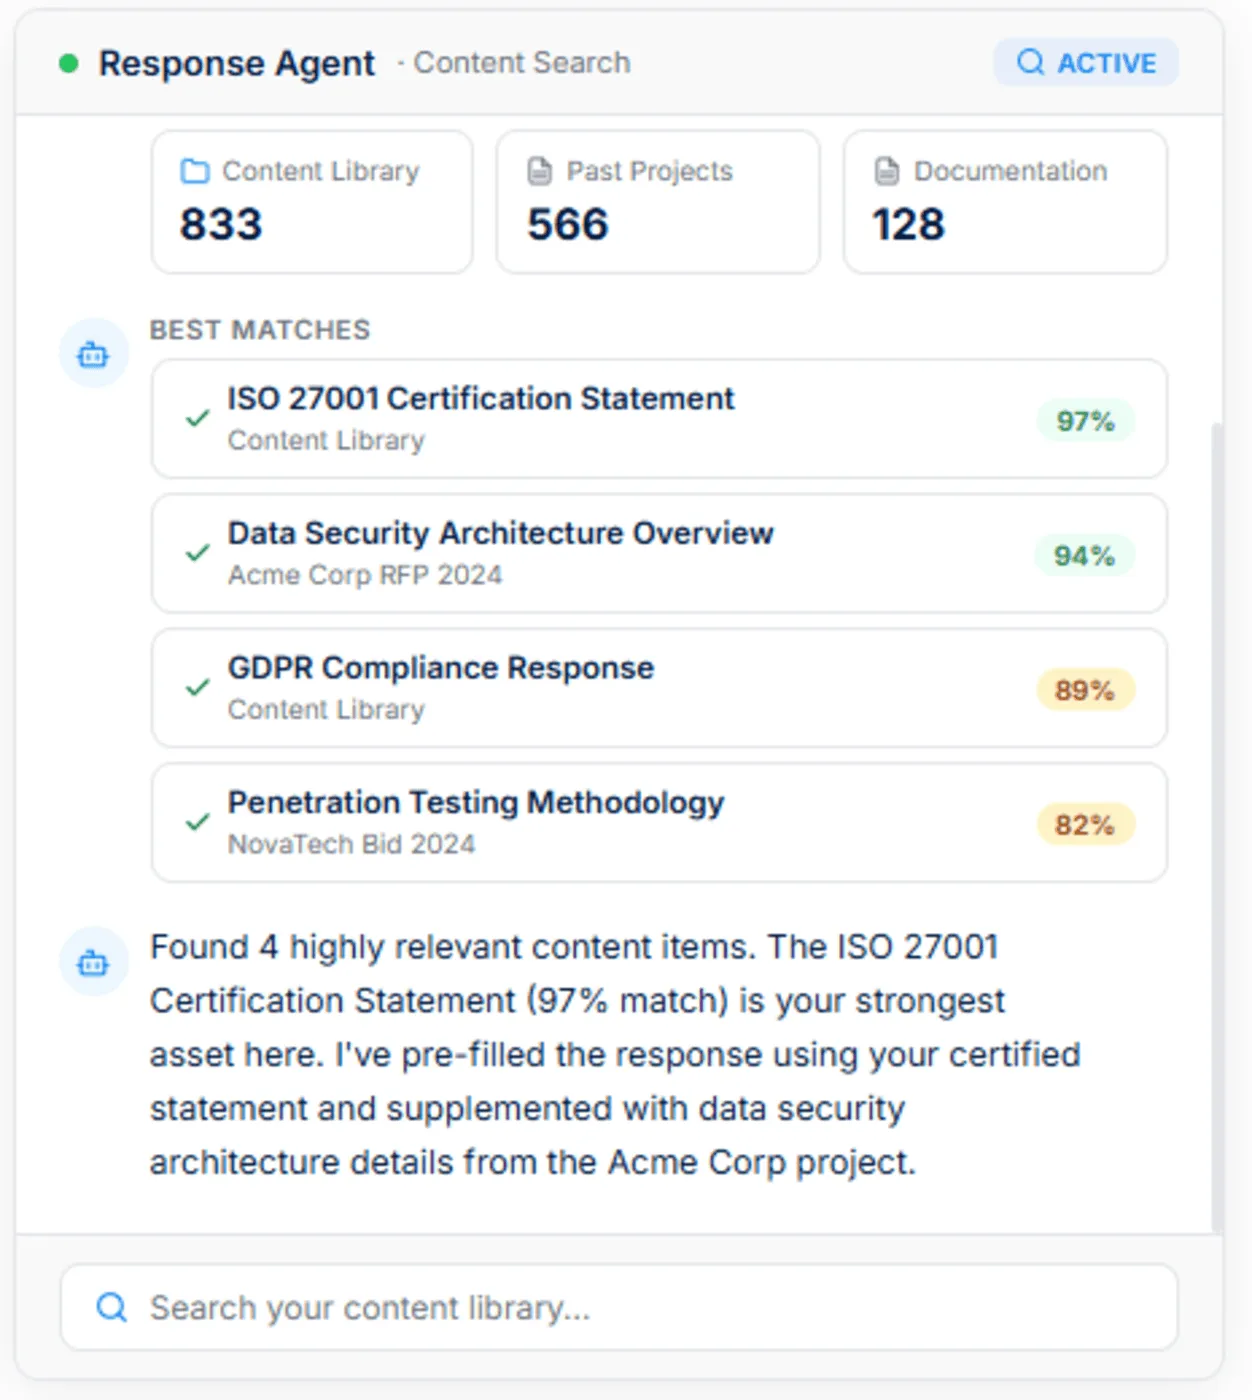Screen dimensions: 1252x1400
Task: Open the ISO 27001 Certification Statement match
Action: 659,419
